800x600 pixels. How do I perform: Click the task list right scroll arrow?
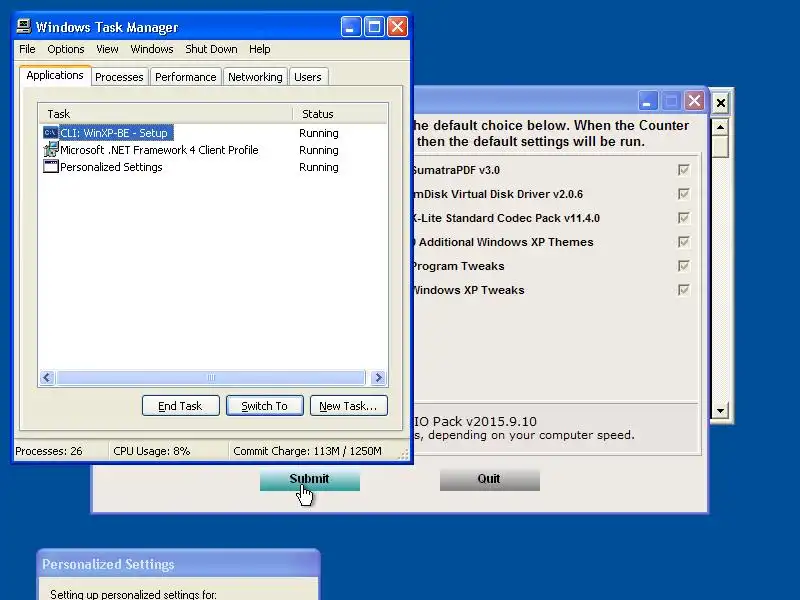click(x=379, y=378)
